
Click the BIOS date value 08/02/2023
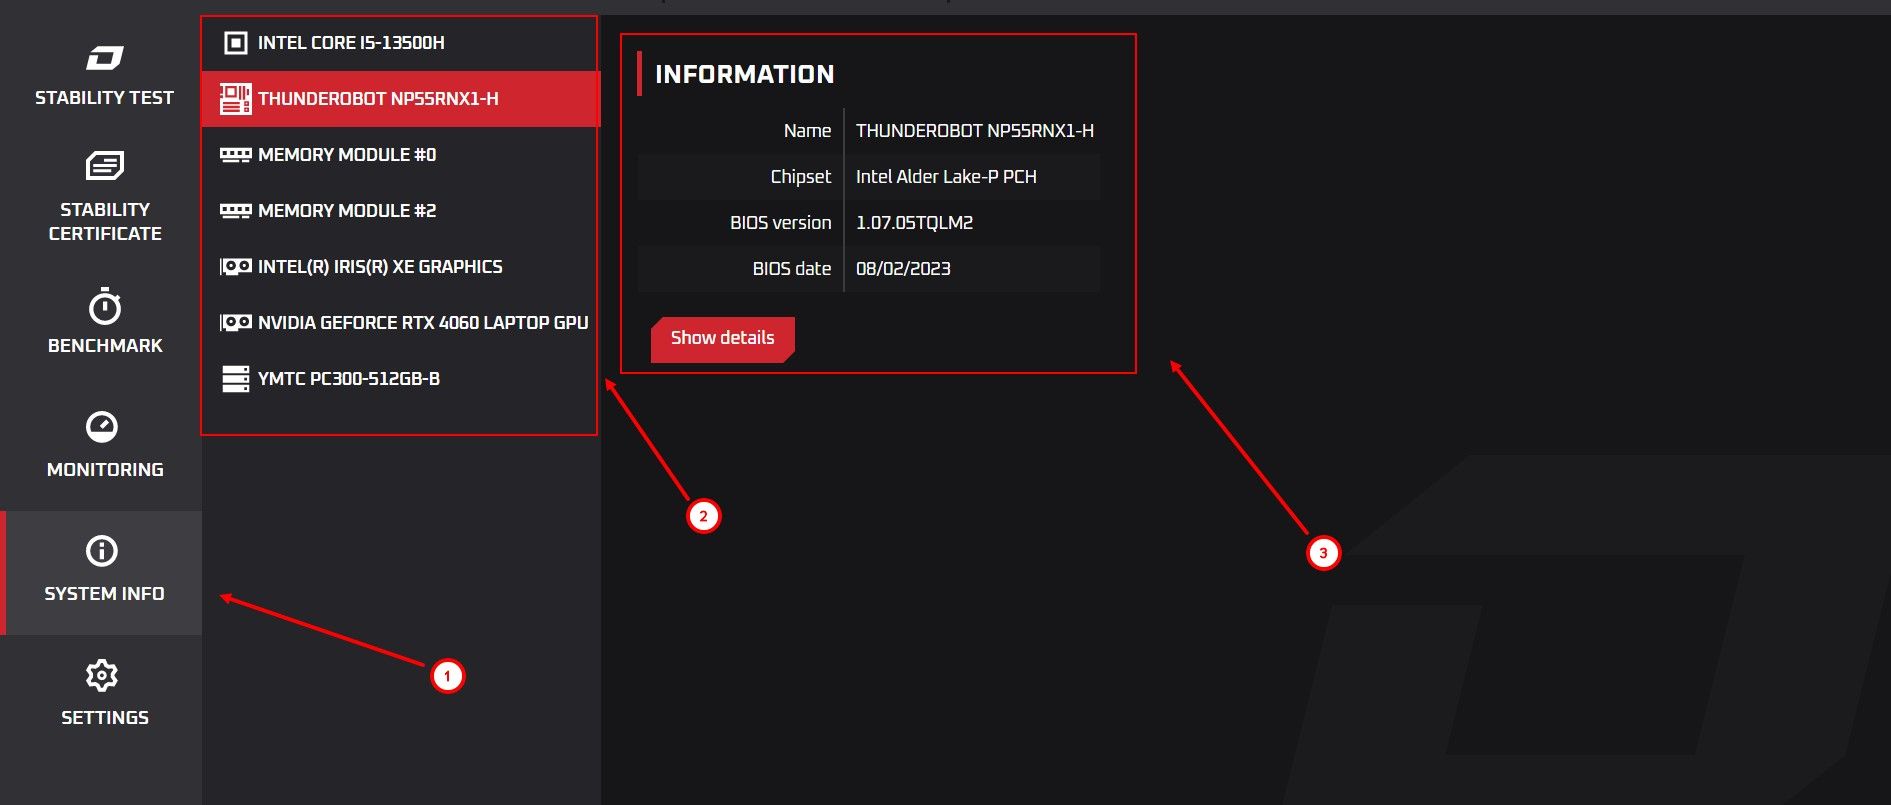(903, 269)
